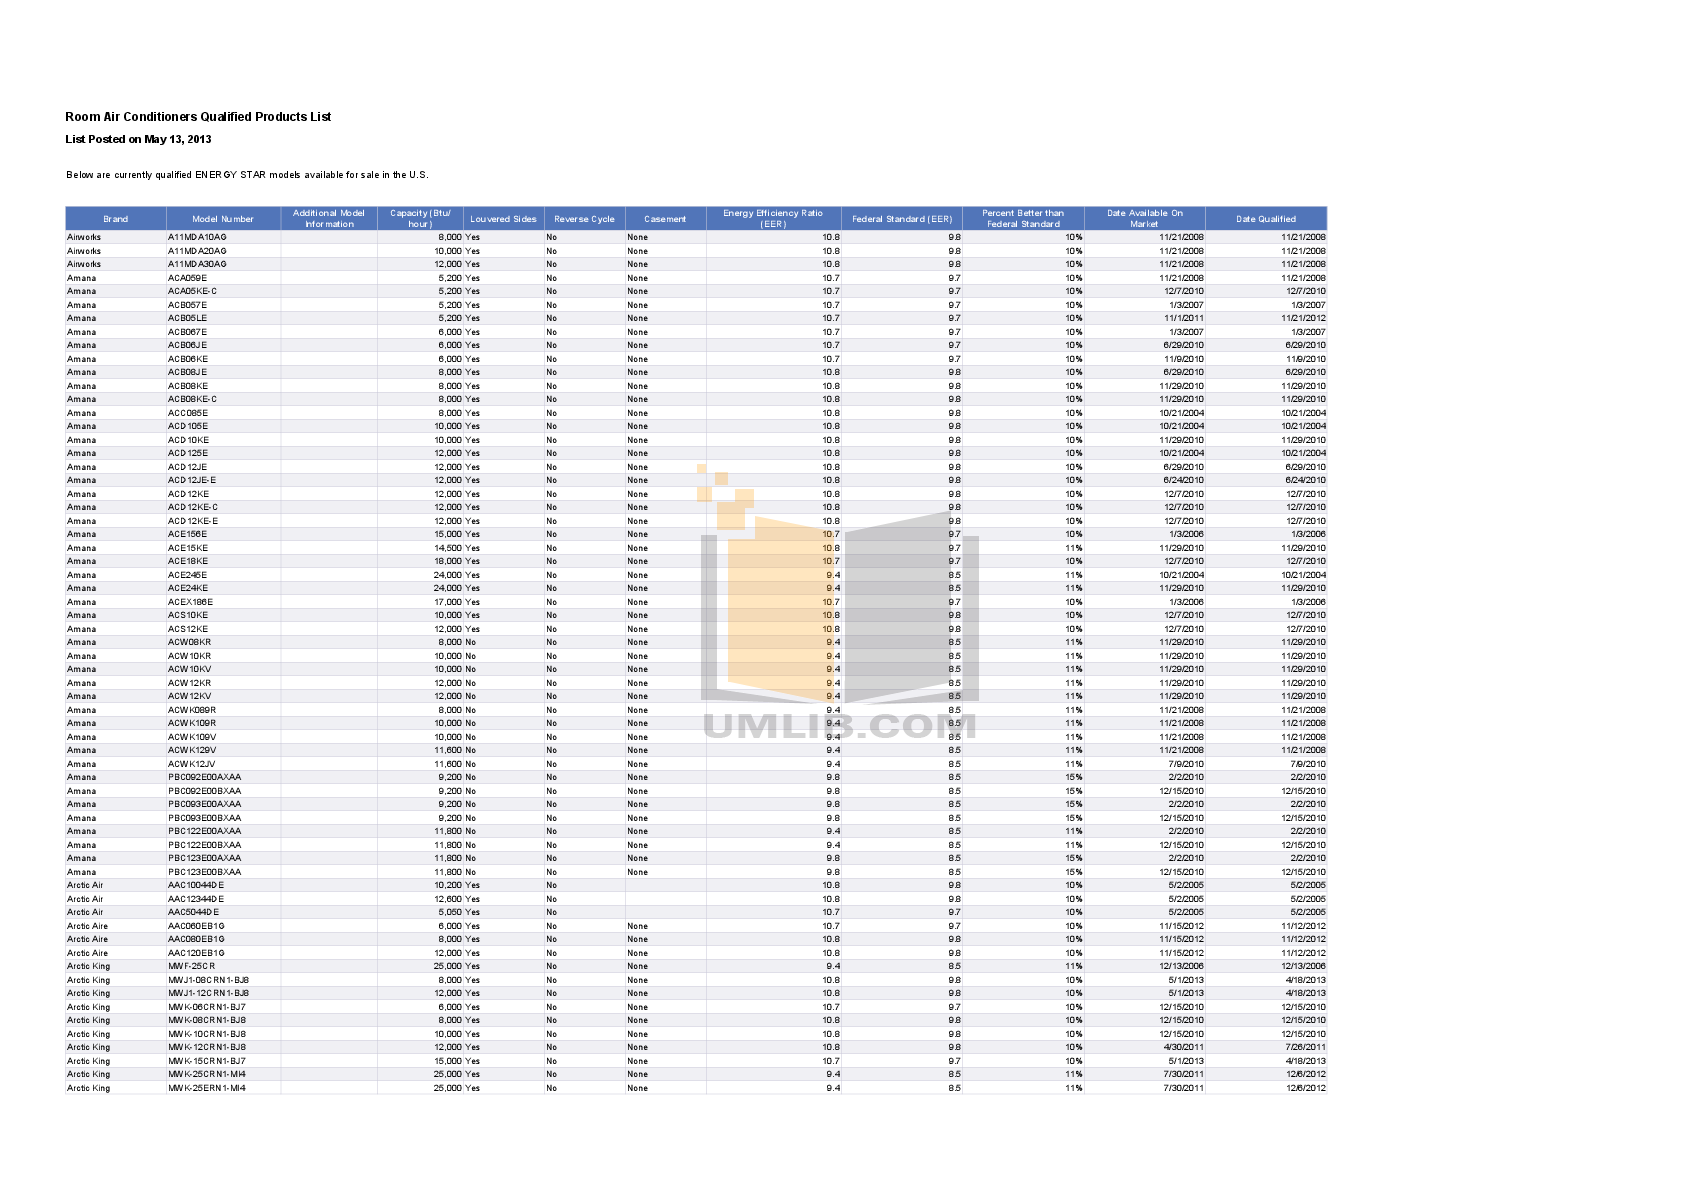Select model number MWF-25CR cell

(x=192, y=966)
